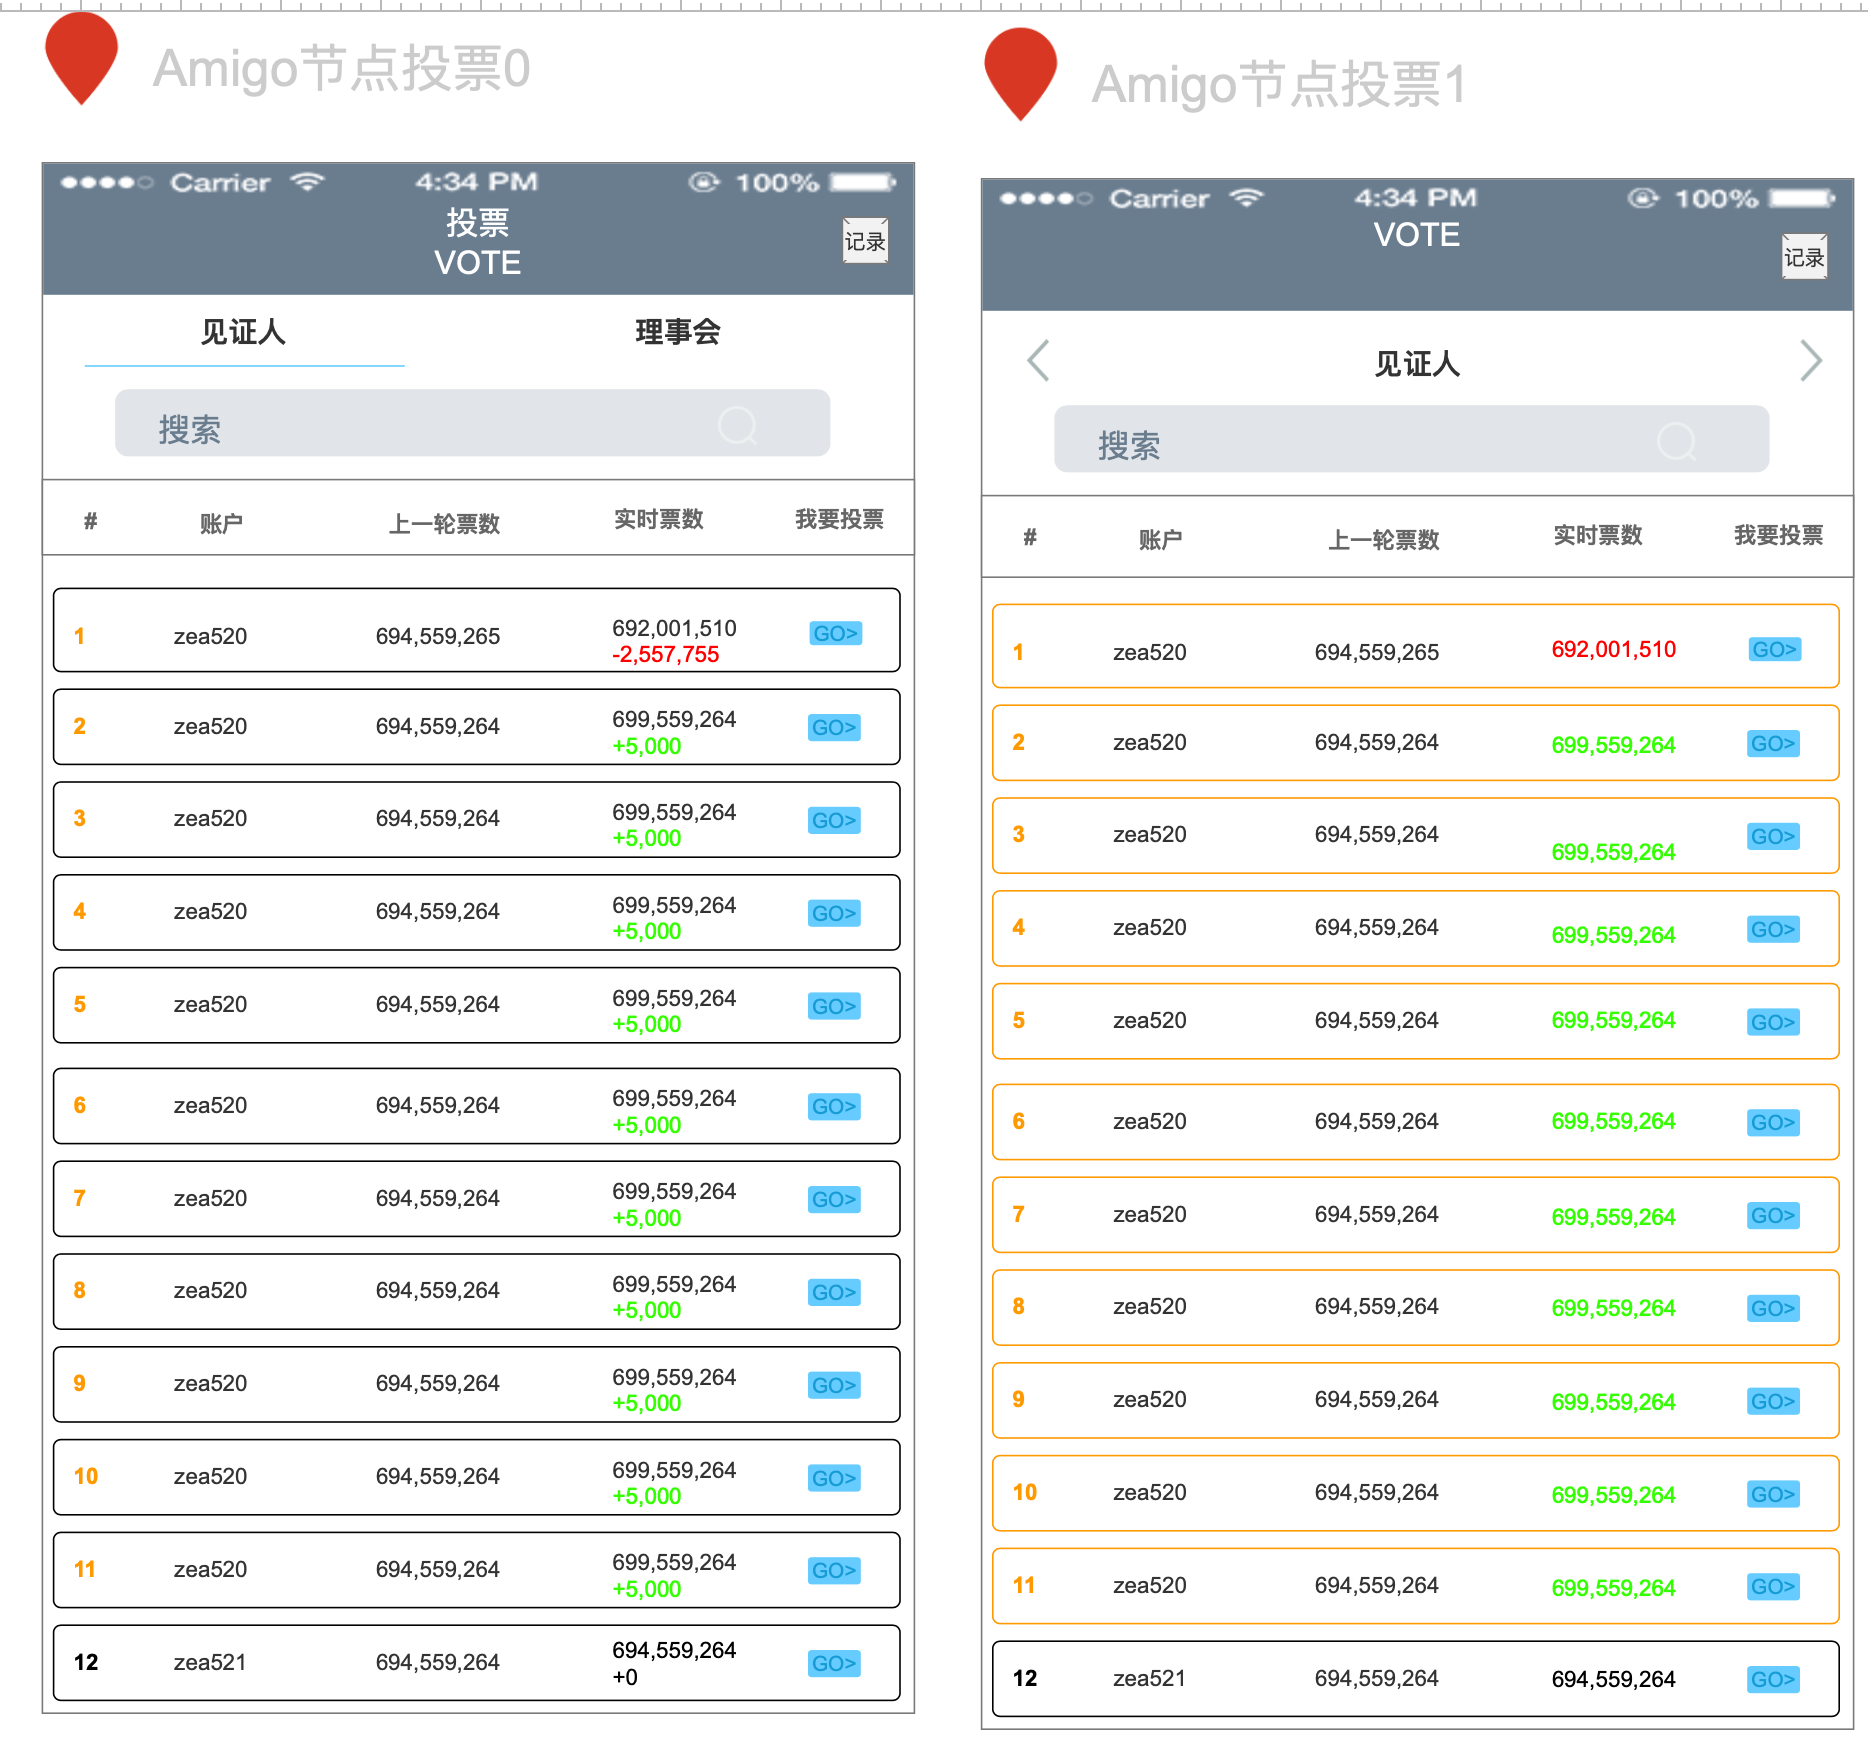This screenshot has width=1868, height=1742.
Task: Click 上一轮票数 column header in left screen
Action: tap(444, 523)
